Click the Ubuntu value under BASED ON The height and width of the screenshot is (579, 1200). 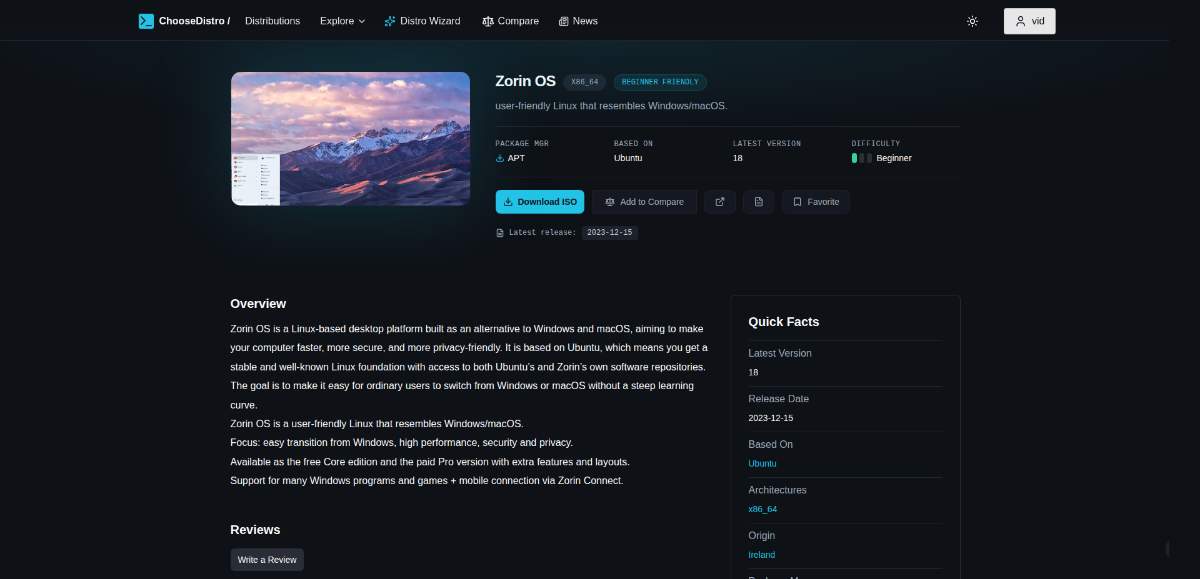628,158
